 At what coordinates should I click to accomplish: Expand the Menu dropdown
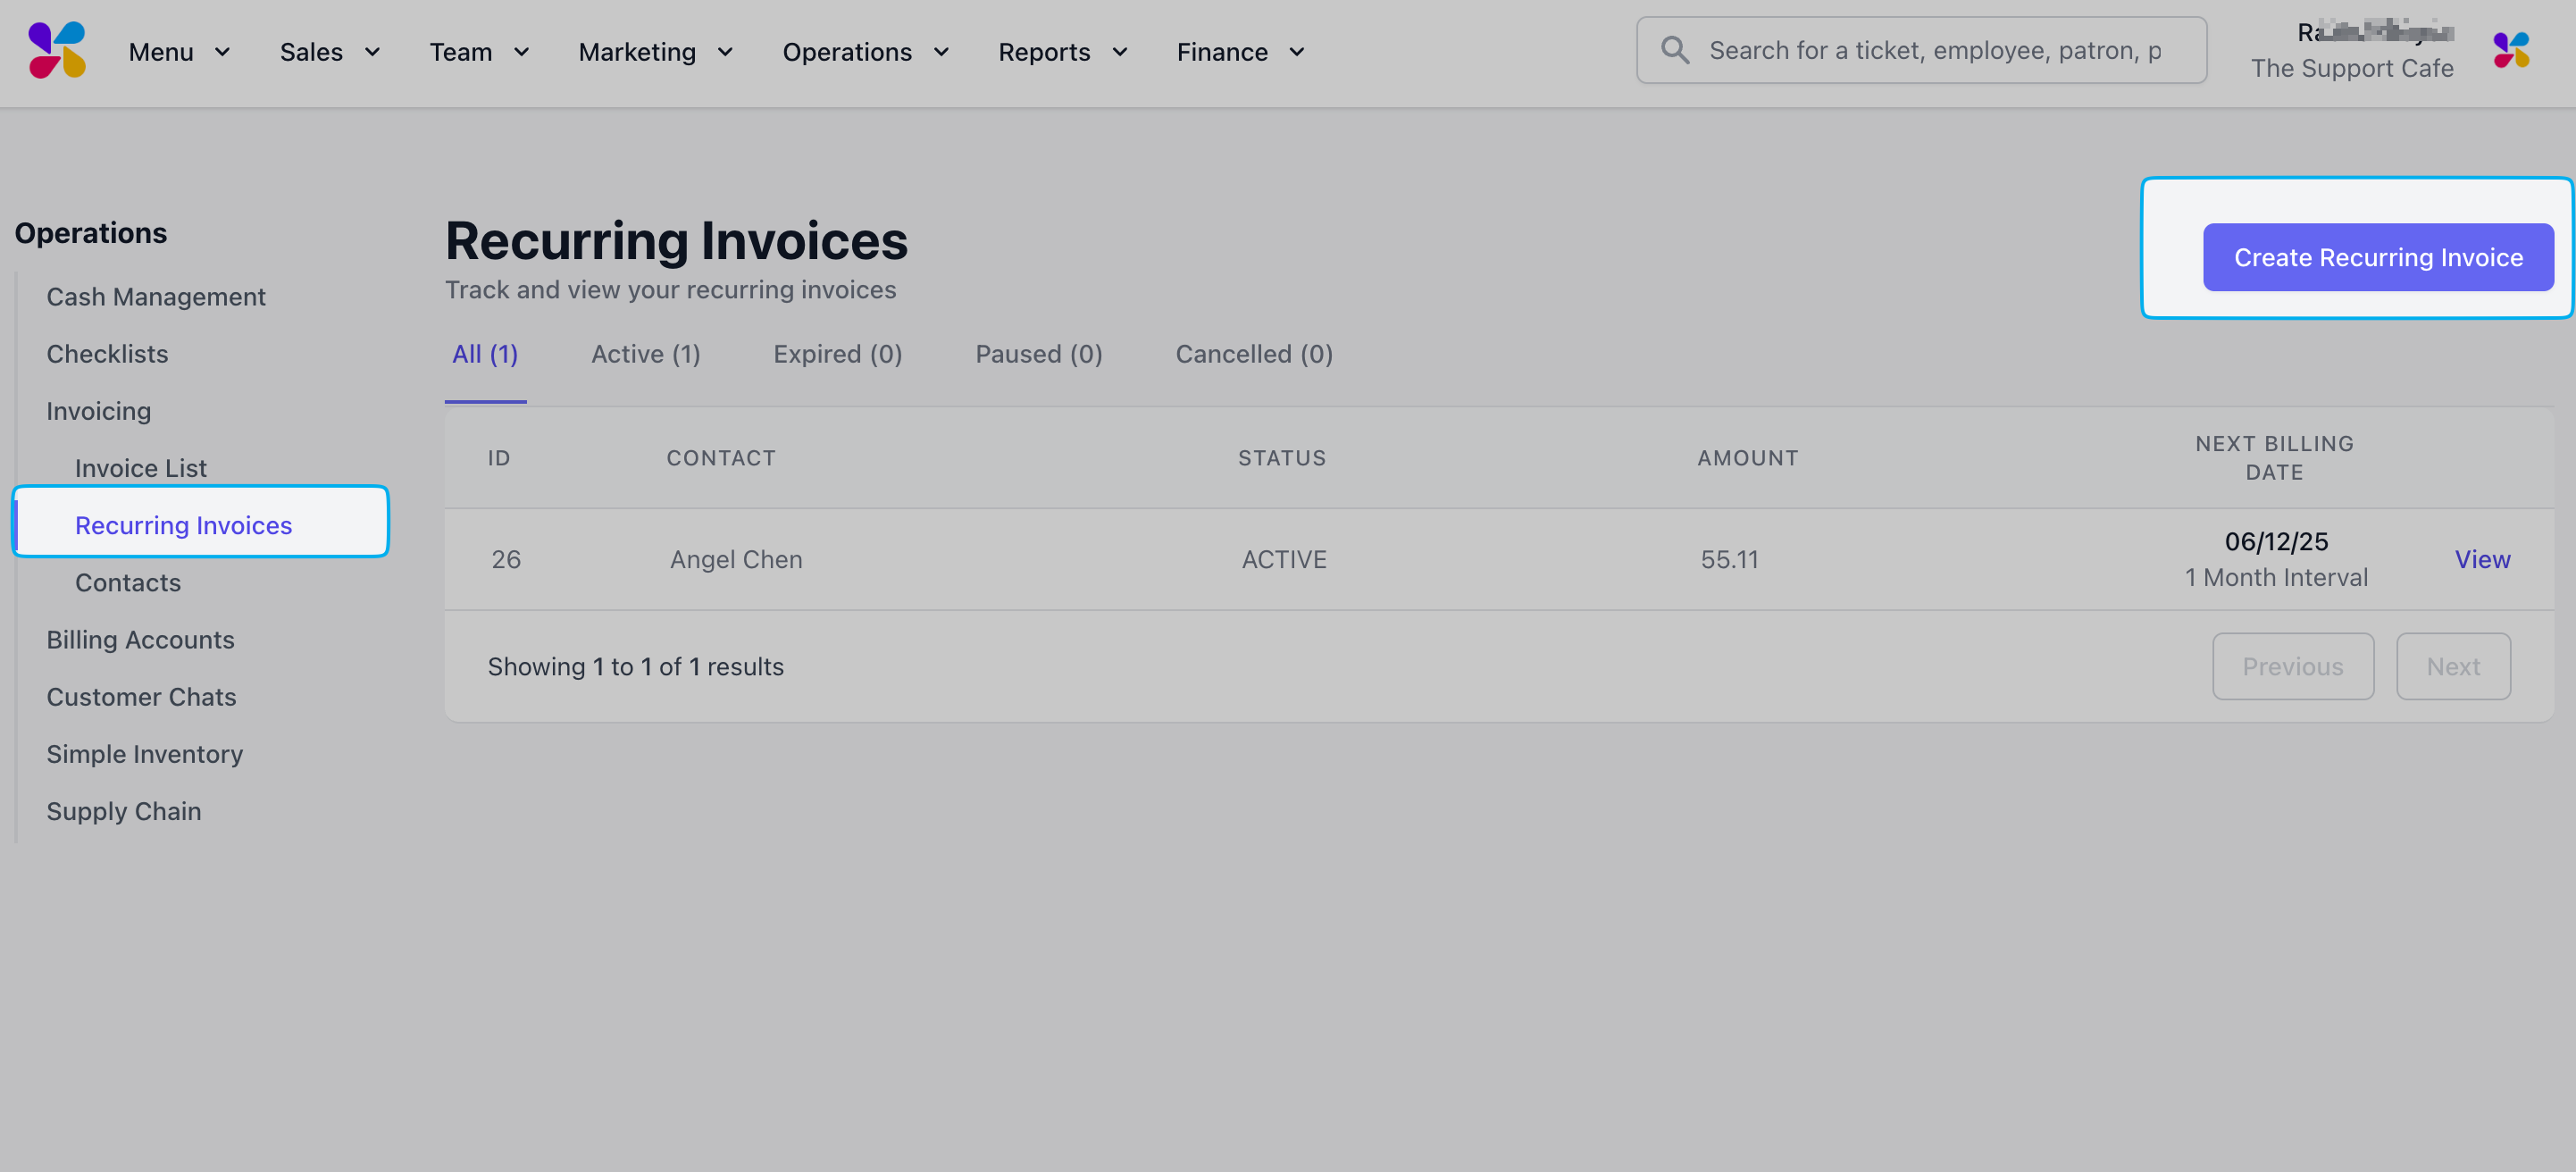179,52
